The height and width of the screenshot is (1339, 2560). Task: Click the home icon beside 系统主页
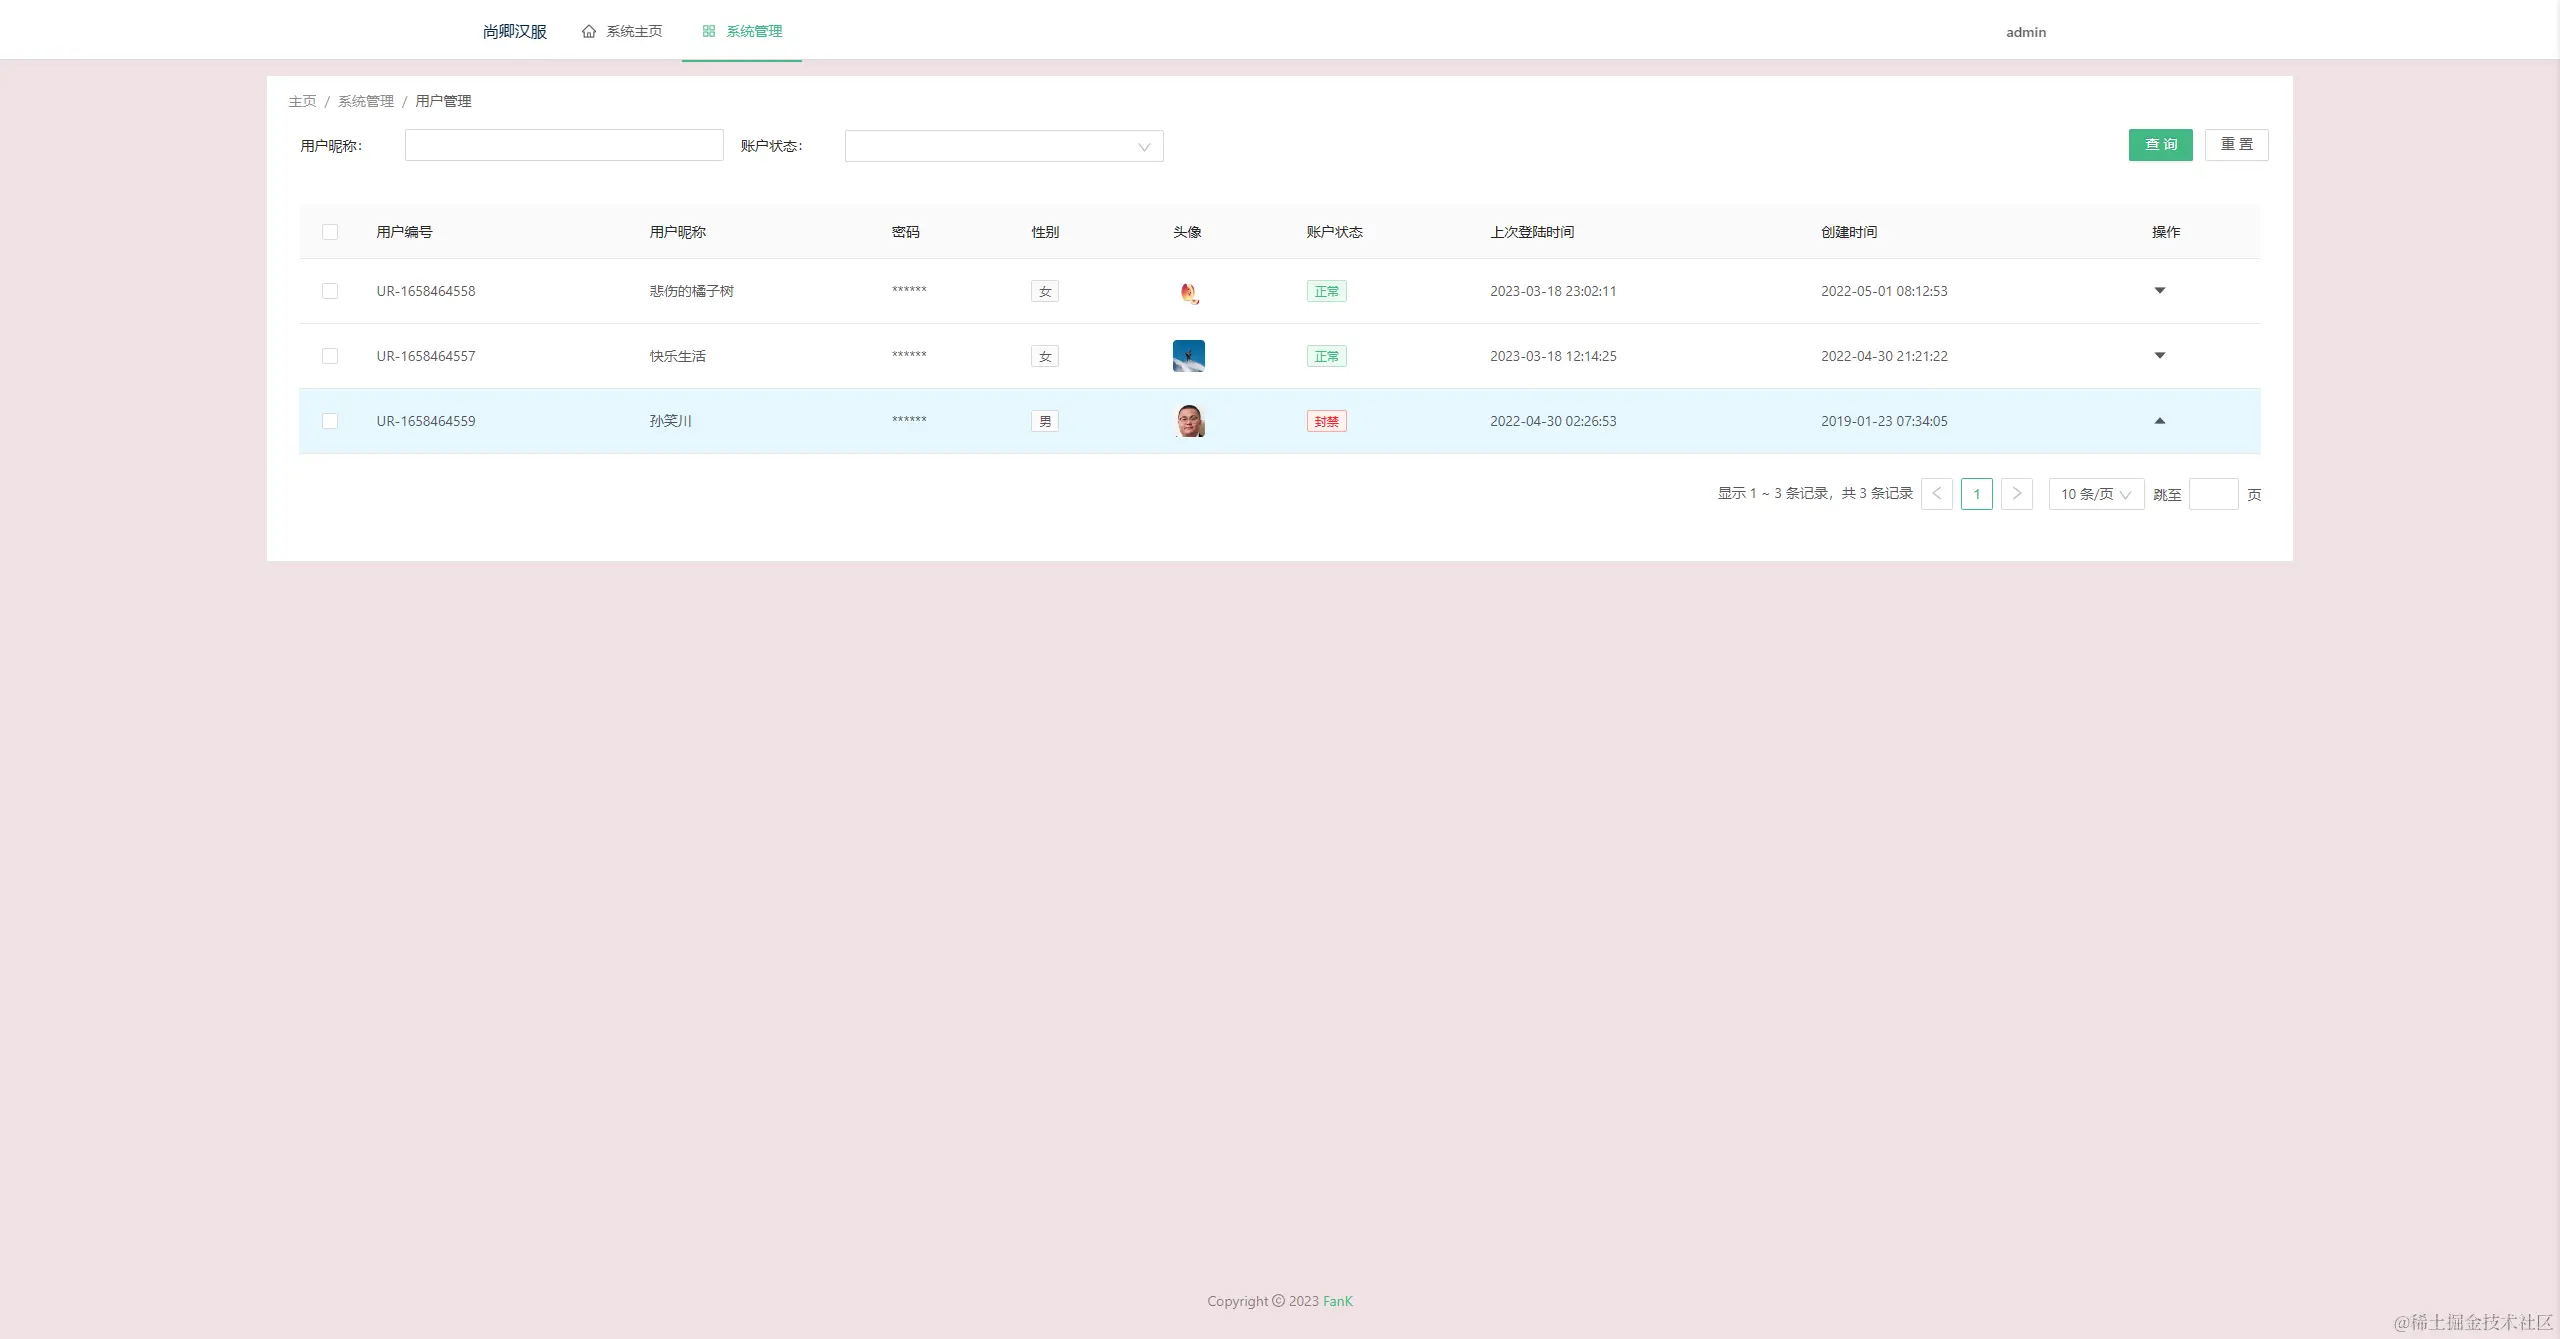point(589,32)
